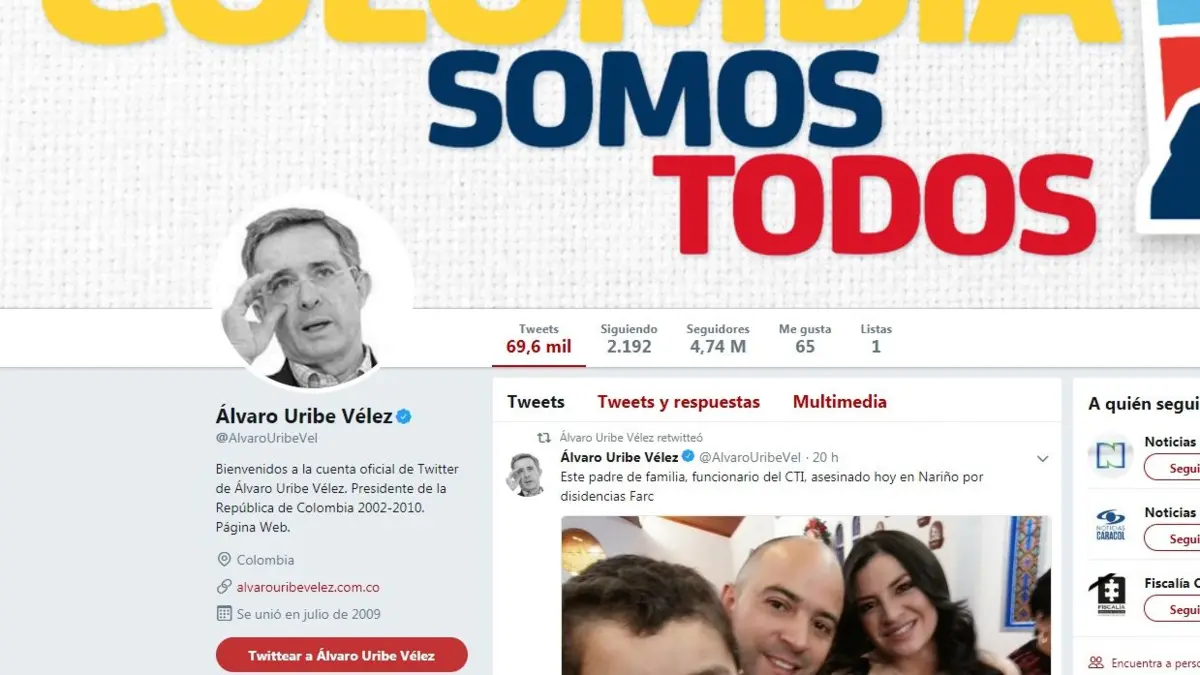Select the Tweets timeline tab

536,402
